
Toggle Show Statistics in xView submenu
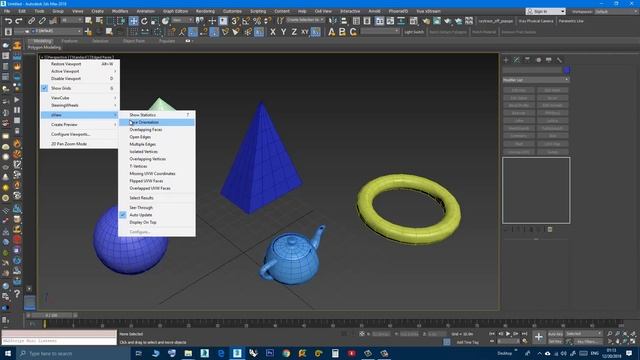[157, 115]
